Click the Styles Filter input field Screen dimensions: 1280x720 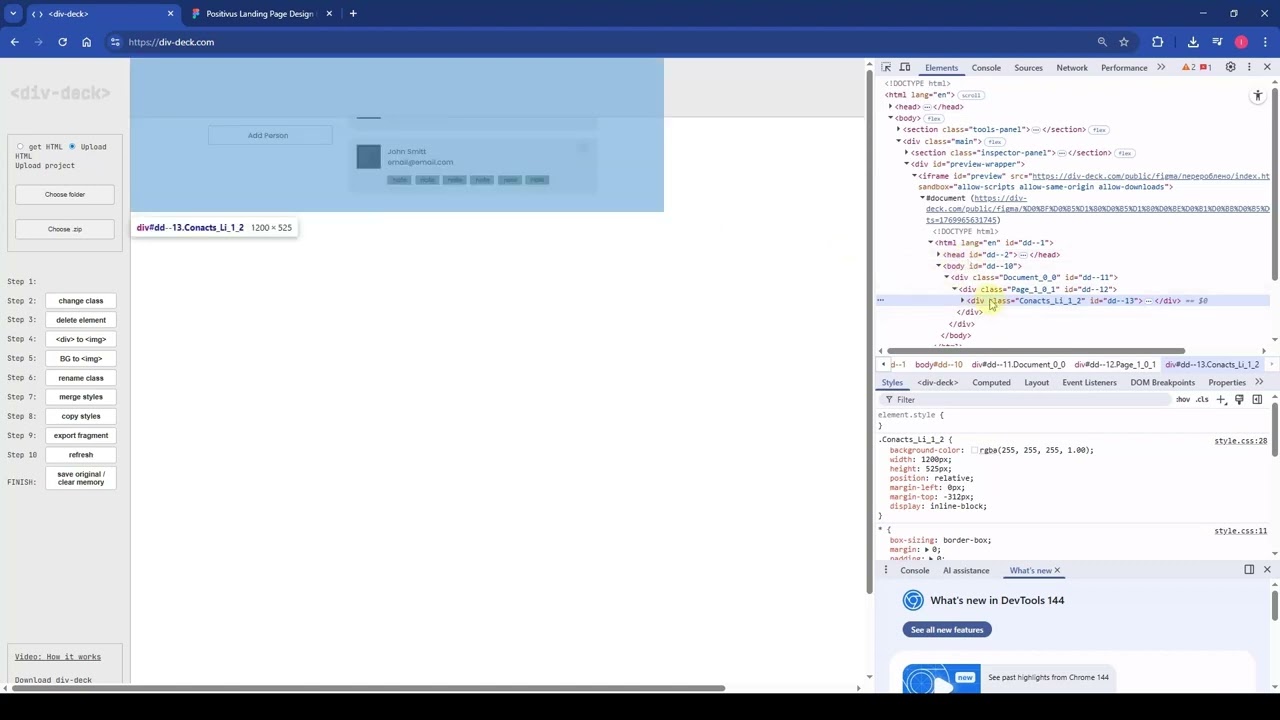point(1025,400)
